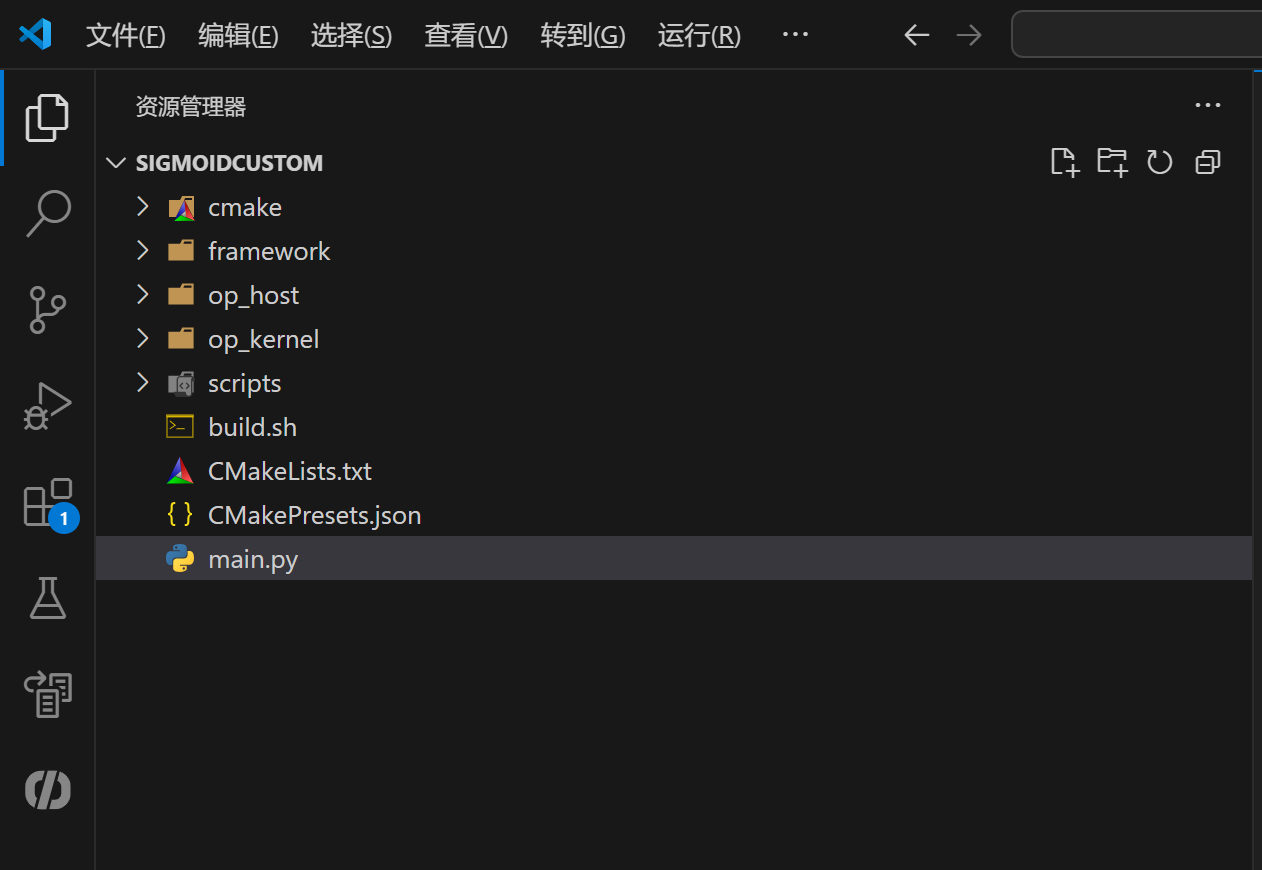Open the CMakeLists.txt file name
This screenshot has height=870, width=1262.
point(290,471)
